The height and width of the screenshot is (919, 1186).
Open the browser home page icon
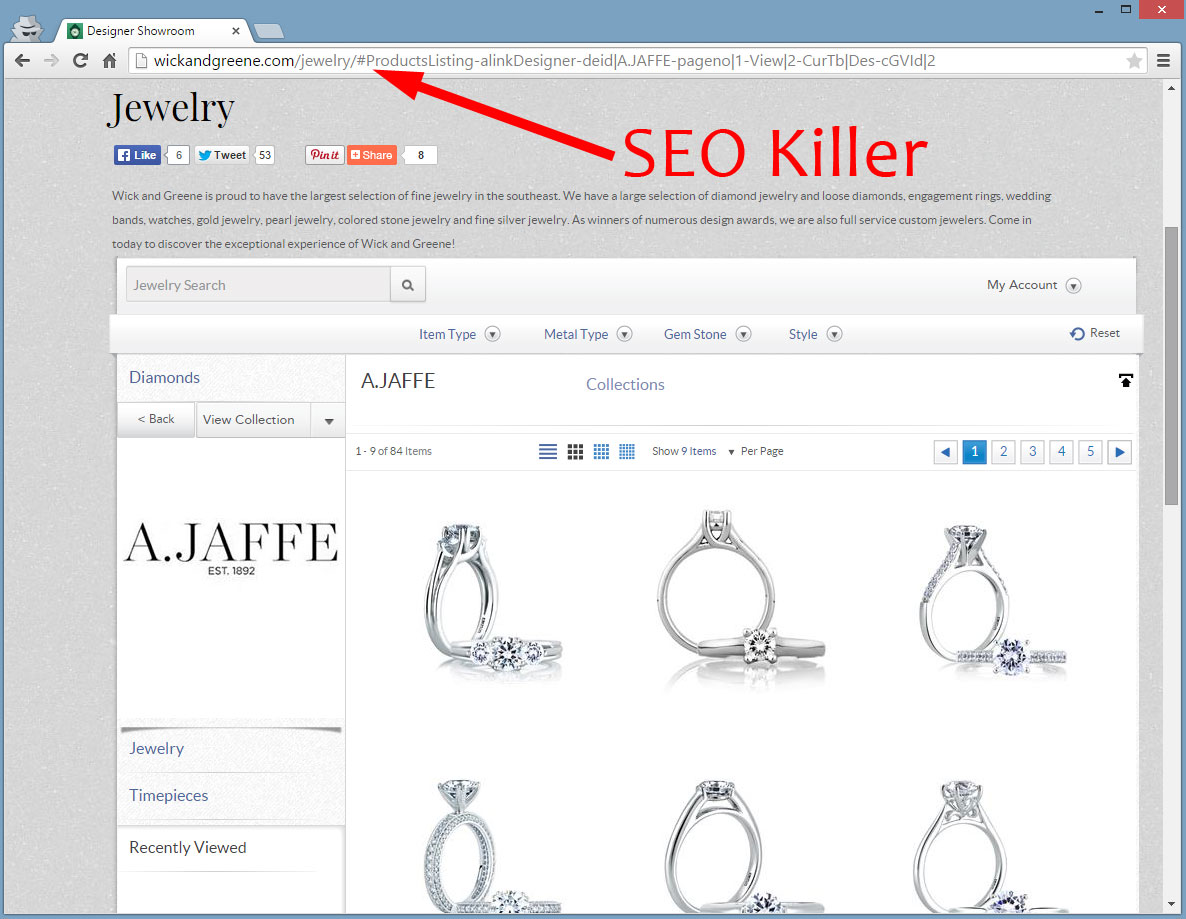point(110,61)
